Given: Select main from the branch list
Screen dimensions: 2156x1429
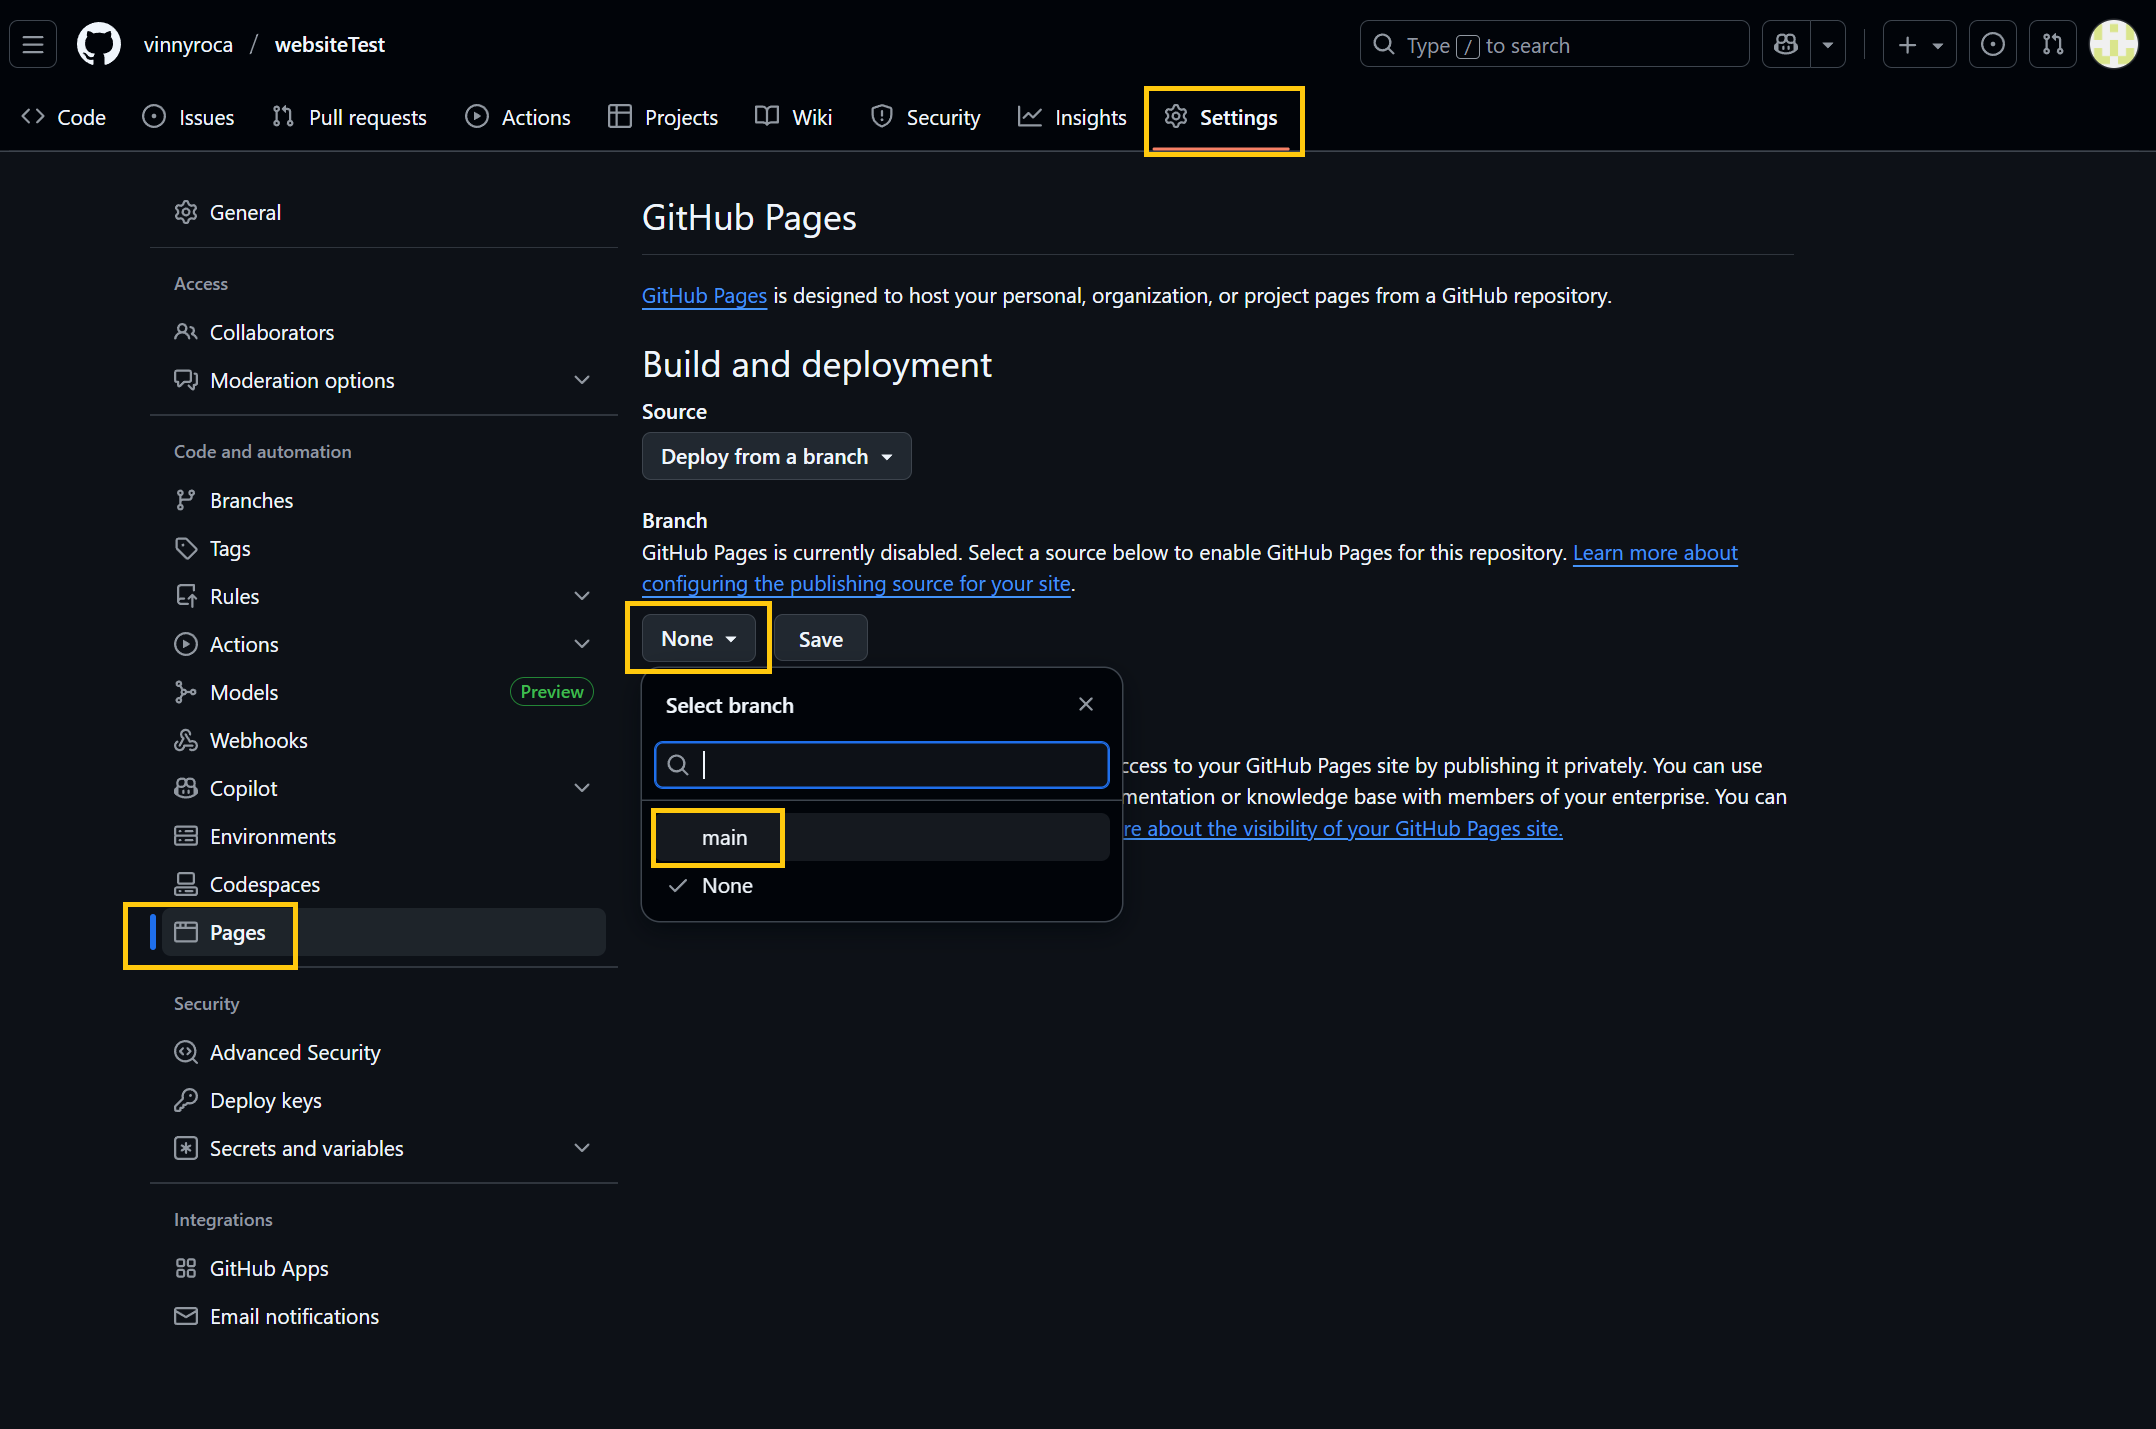Looking at the screenshot, I should tap(724, 837).
